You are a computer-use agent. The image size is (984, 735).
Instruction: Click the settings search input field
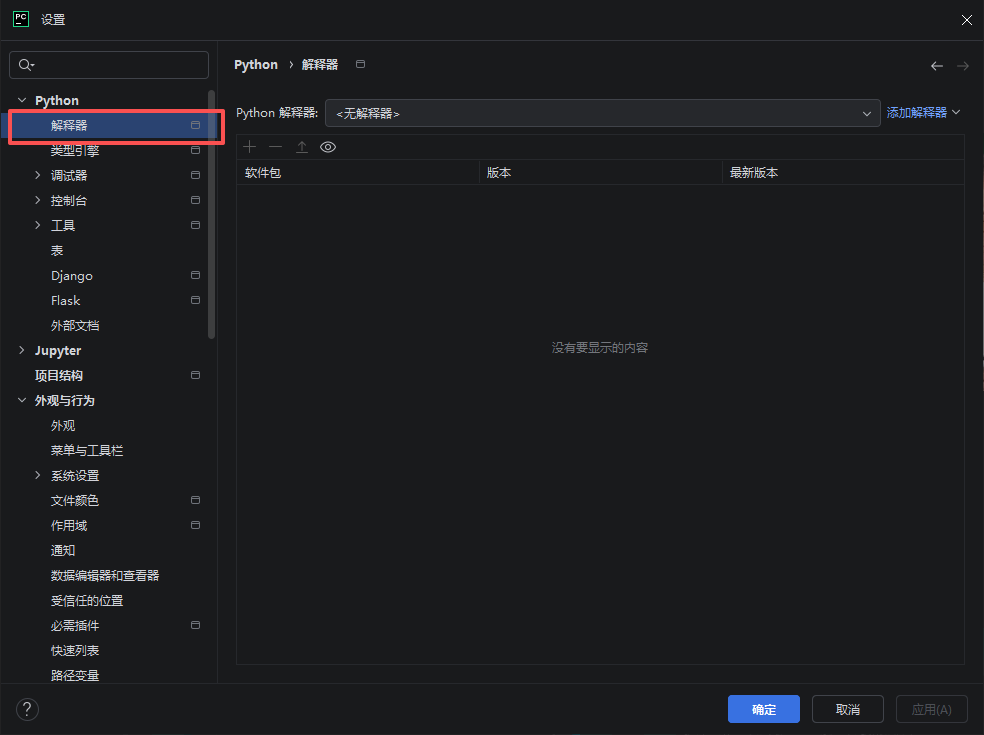109,65
